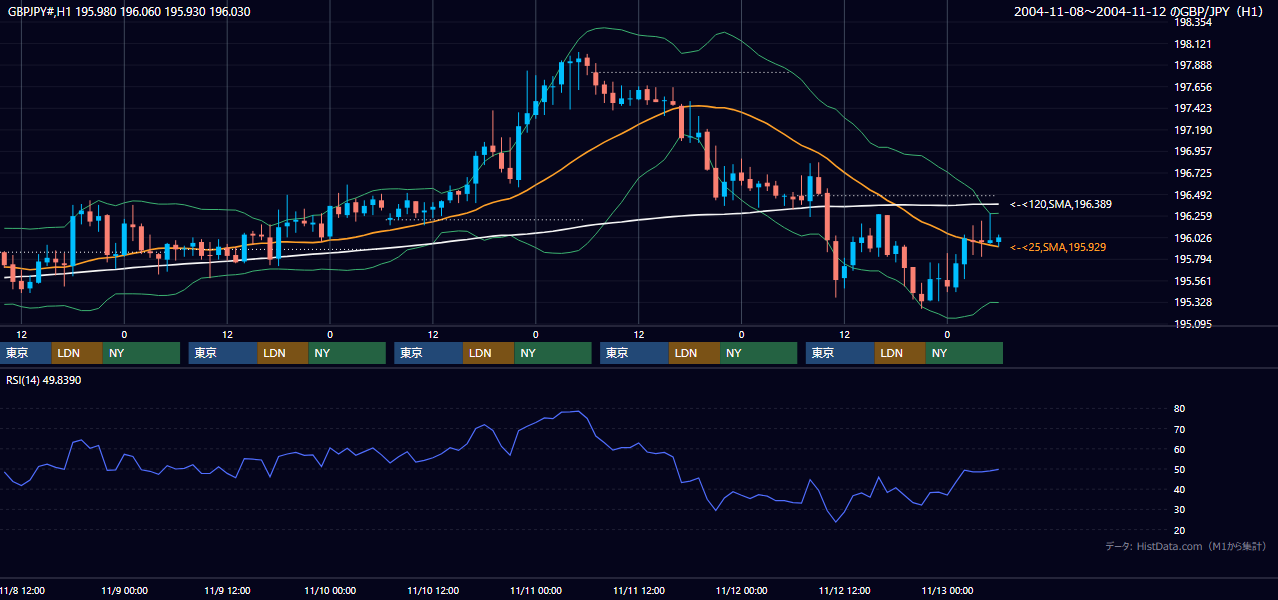Select the 25 SMA label reading 195.929
This screenshot has height=600, width=1278.
(1058, 247)
